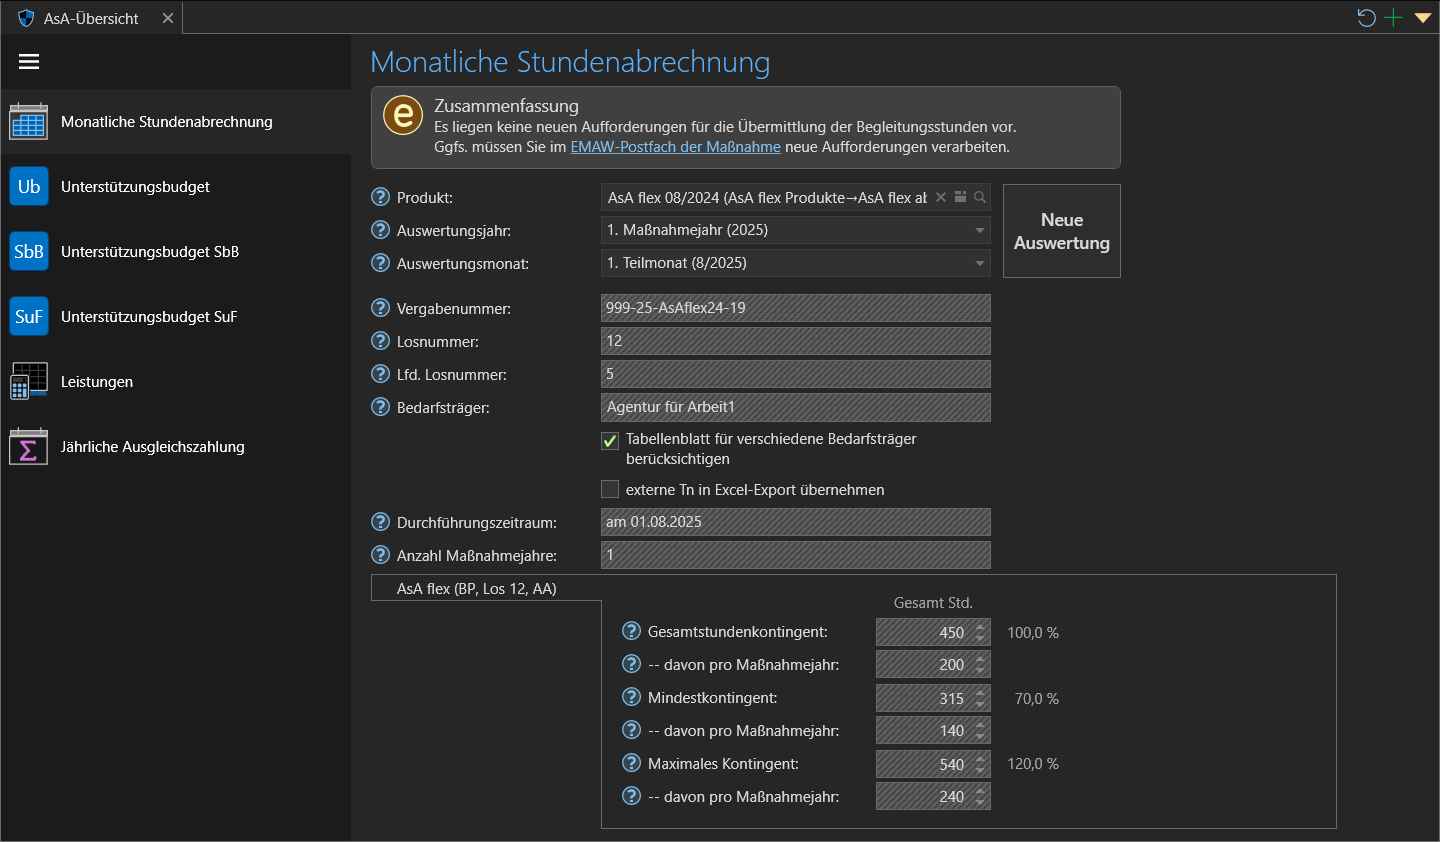
Task: Enable externe Tn in Excel-Export checkbox
Action: coord(610,489)
